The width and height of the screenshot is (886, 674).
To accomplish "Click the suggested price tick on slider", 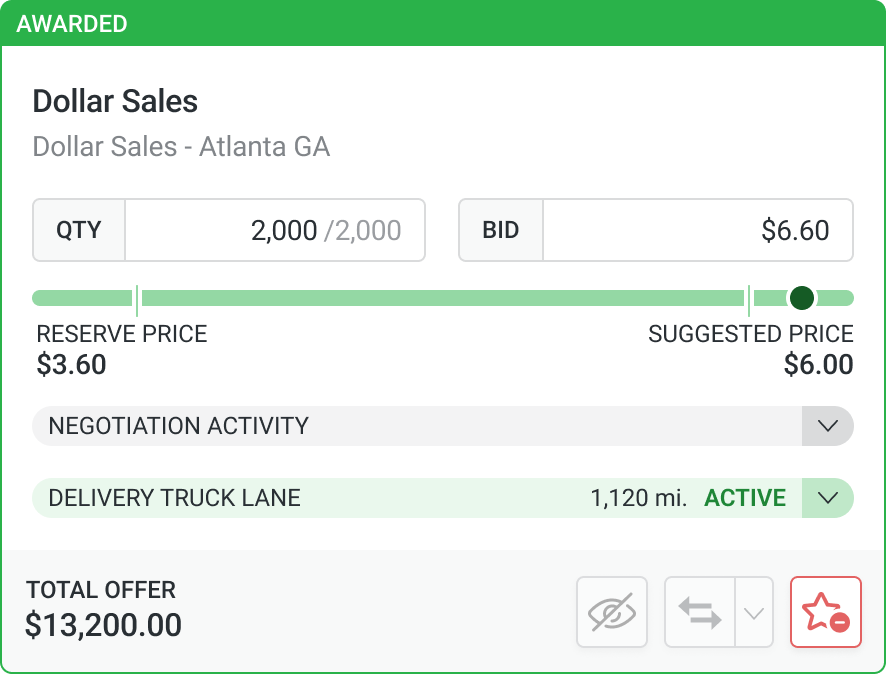I will tap(748, 298).
